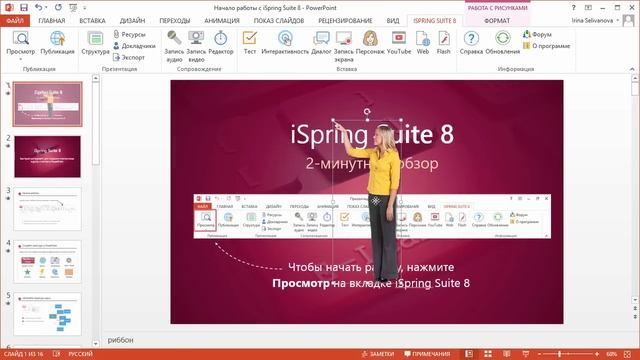Switch to the ГЛАВНАЯ ribbon tab
The image size is (640, 360).
[x=51, y=20]
